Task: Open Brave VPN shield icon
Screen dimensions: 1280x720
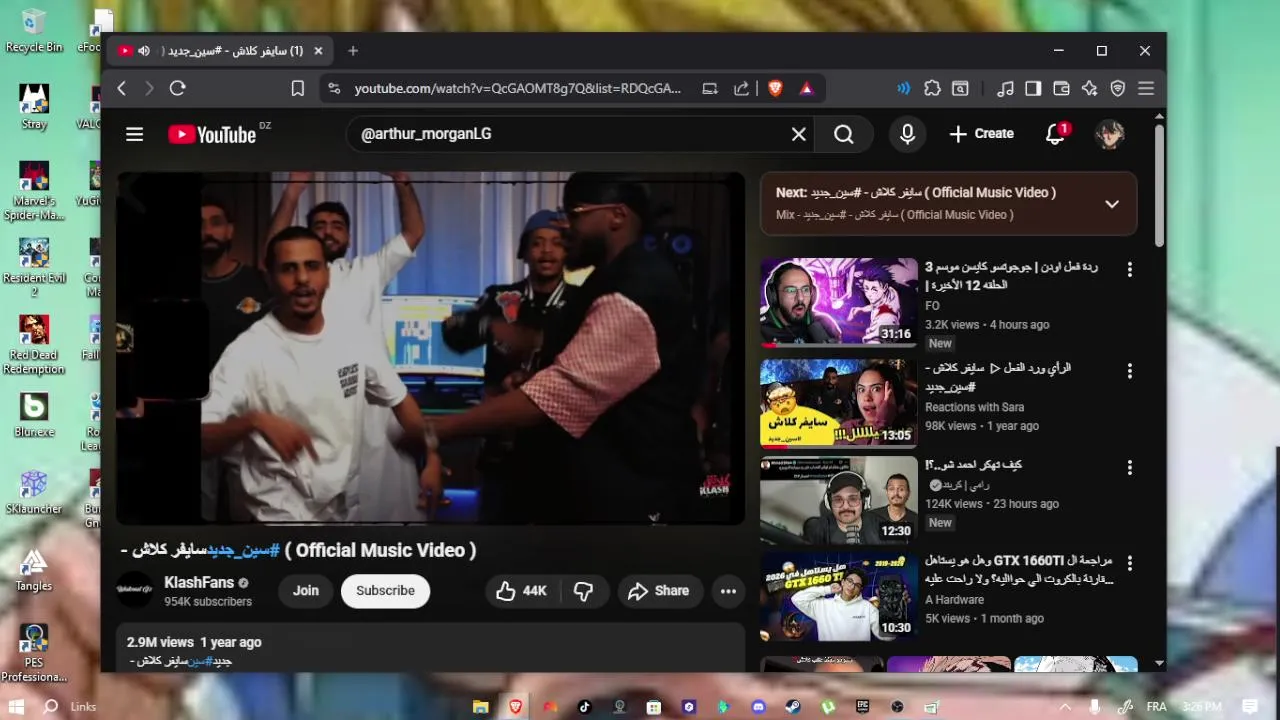Action: 1118,88
